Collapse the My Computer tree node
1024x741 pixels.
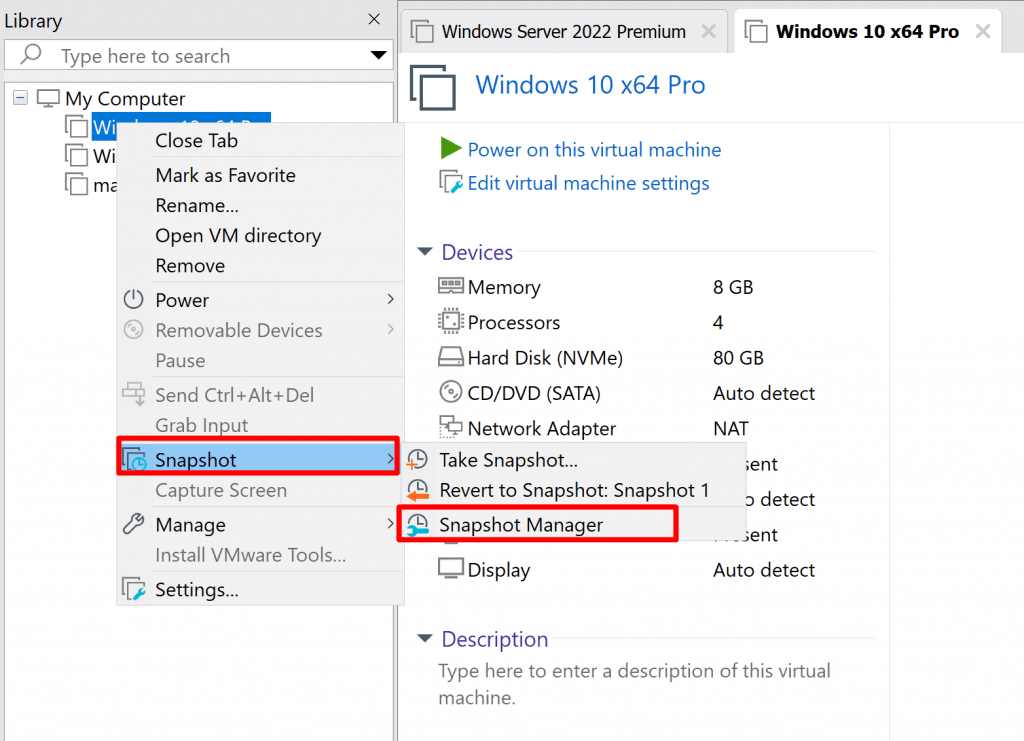pos(21,98)
